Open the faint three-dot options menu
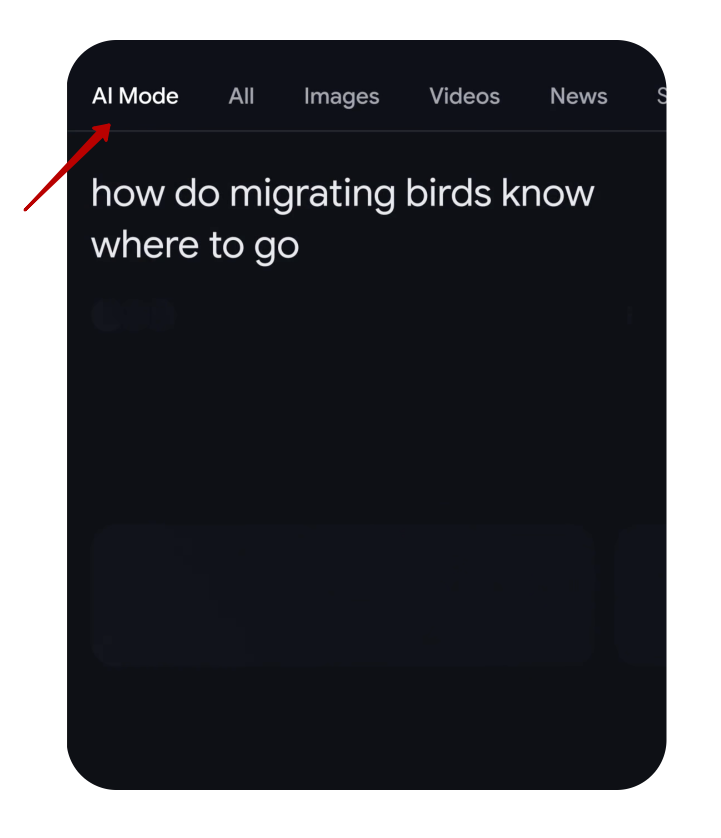The image size is (721, 838). click(x=630, y=315)
